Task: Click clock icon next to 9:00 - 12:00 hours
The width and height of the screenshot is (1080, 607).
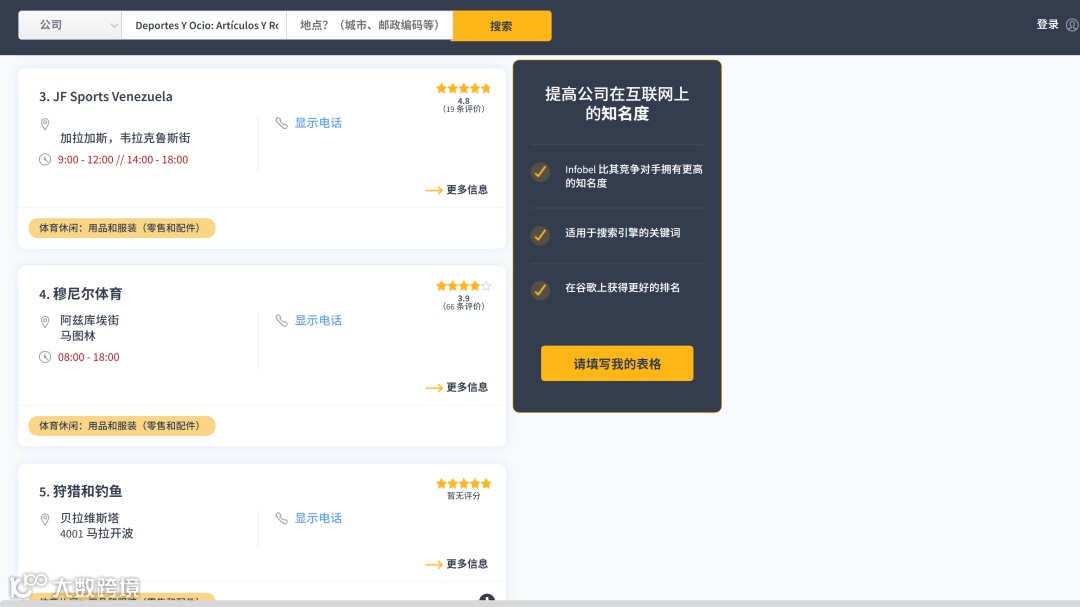Action: [x=45, y=160]
